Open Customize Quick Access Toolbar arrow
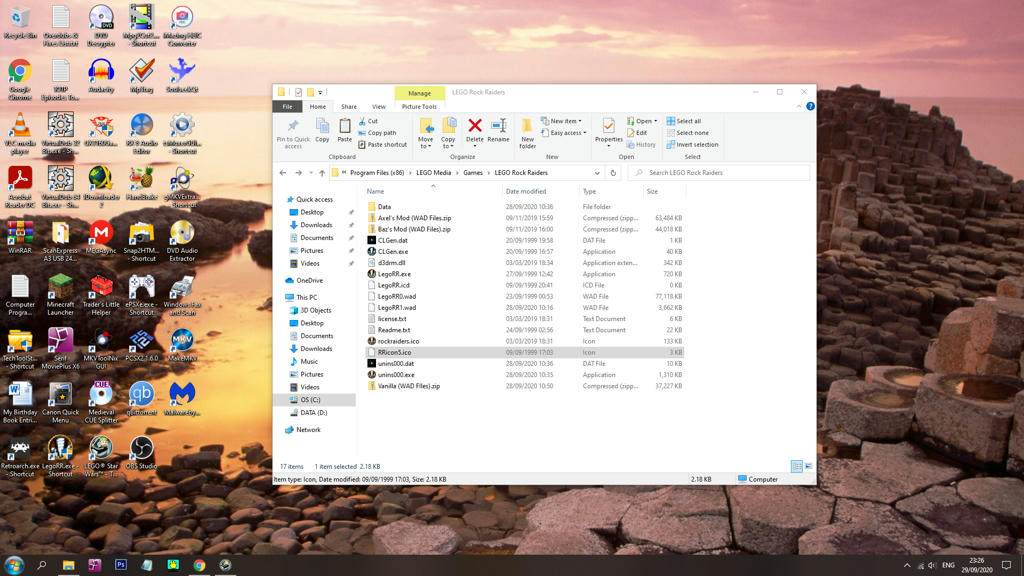The height and width of the screenshot is (576, 1024). (x=320, y=92)
